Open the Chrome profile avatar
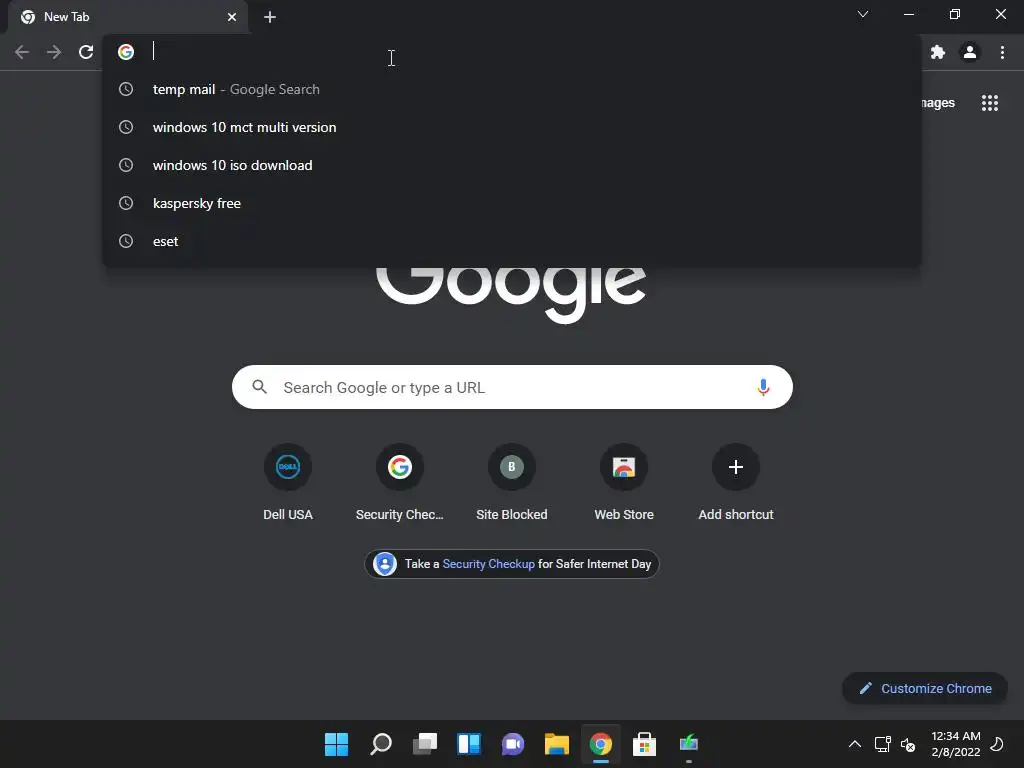The image size is (1024, 768). click(x=970, y=52)
